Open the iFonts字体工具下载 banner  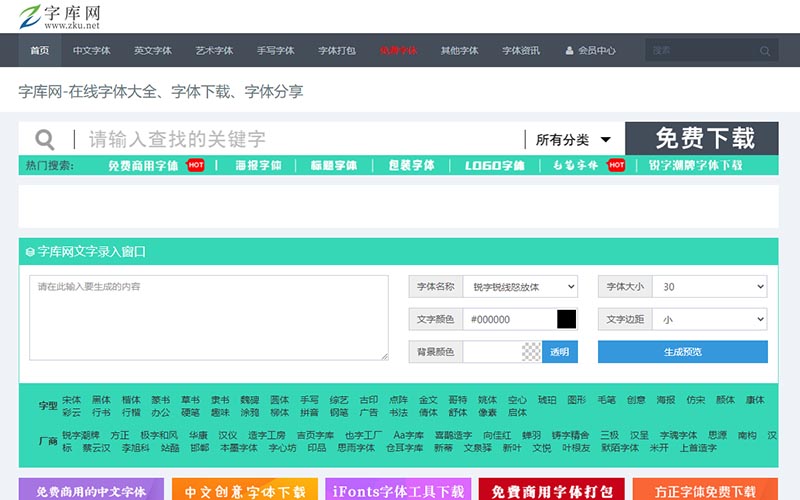[398, 490]
